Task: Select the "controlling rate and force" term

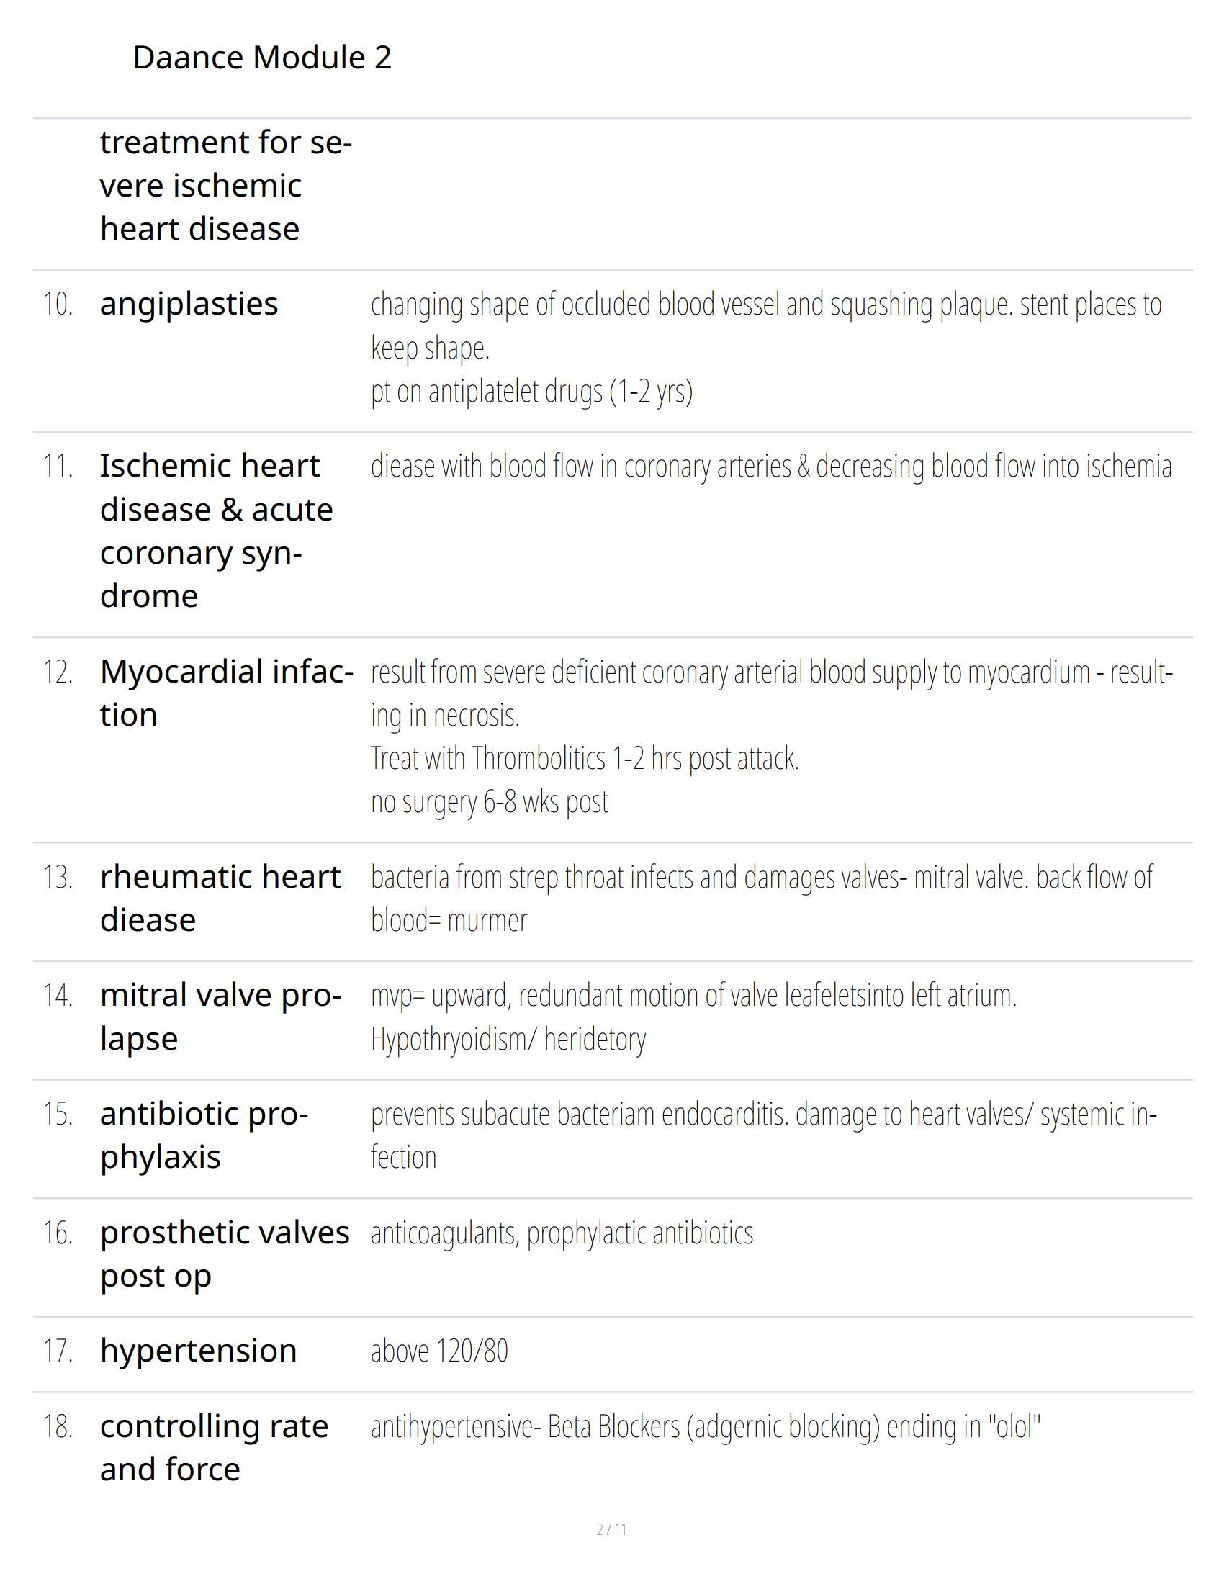Action: (214, 1447)
